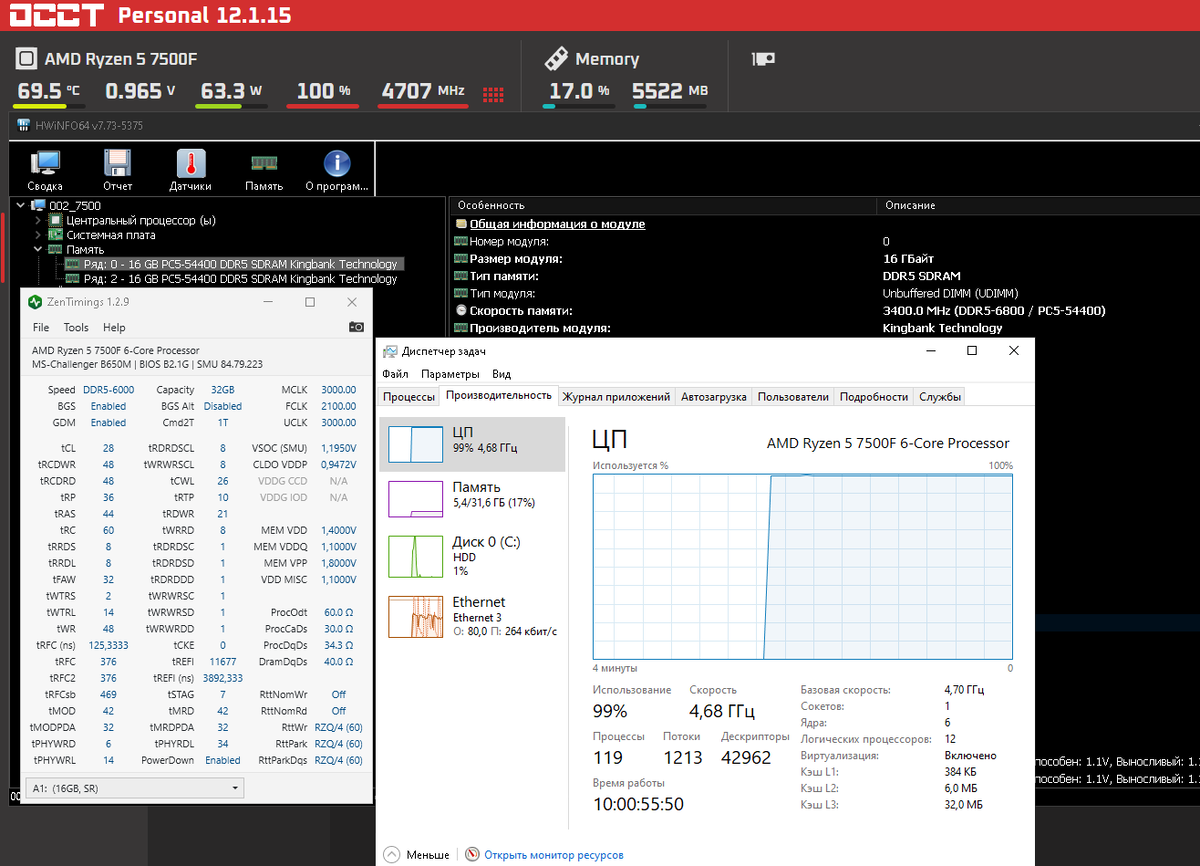This screenshot has height=866, width=1200.
Task: Expand the Центральный процессор (ы) tree node
Action: point(38,220)
